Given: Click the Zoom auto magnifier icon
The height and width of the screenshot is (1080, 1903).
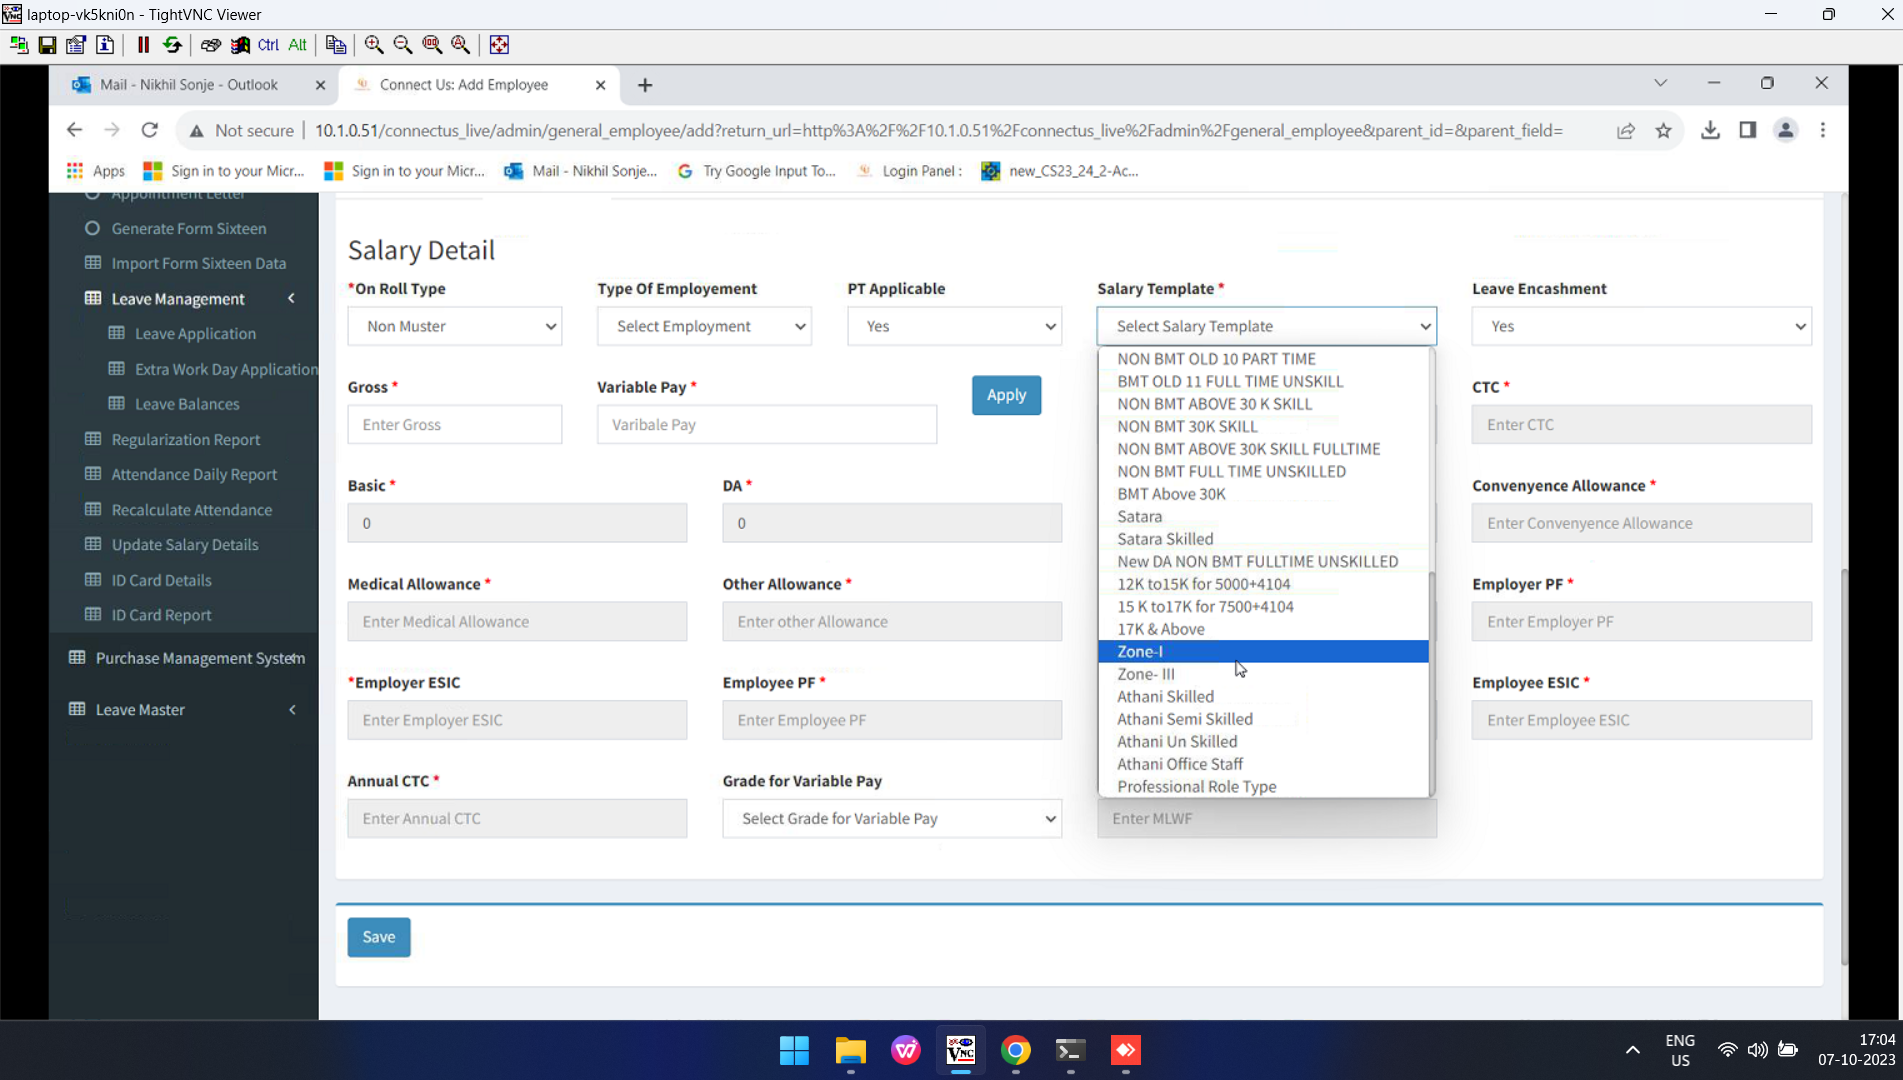Looking at the screenshot, I should (x=461, y=45).
